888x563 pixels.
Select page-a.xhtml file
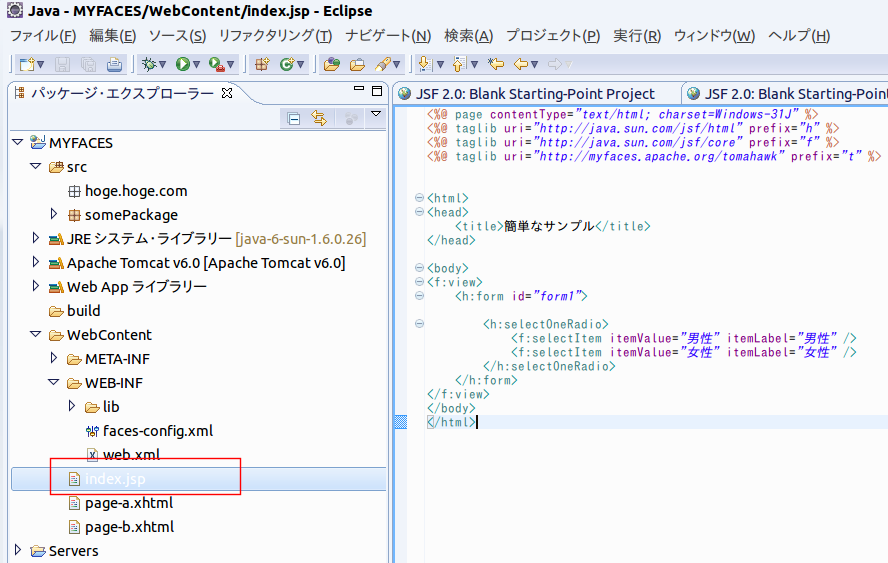click(121, 503)
